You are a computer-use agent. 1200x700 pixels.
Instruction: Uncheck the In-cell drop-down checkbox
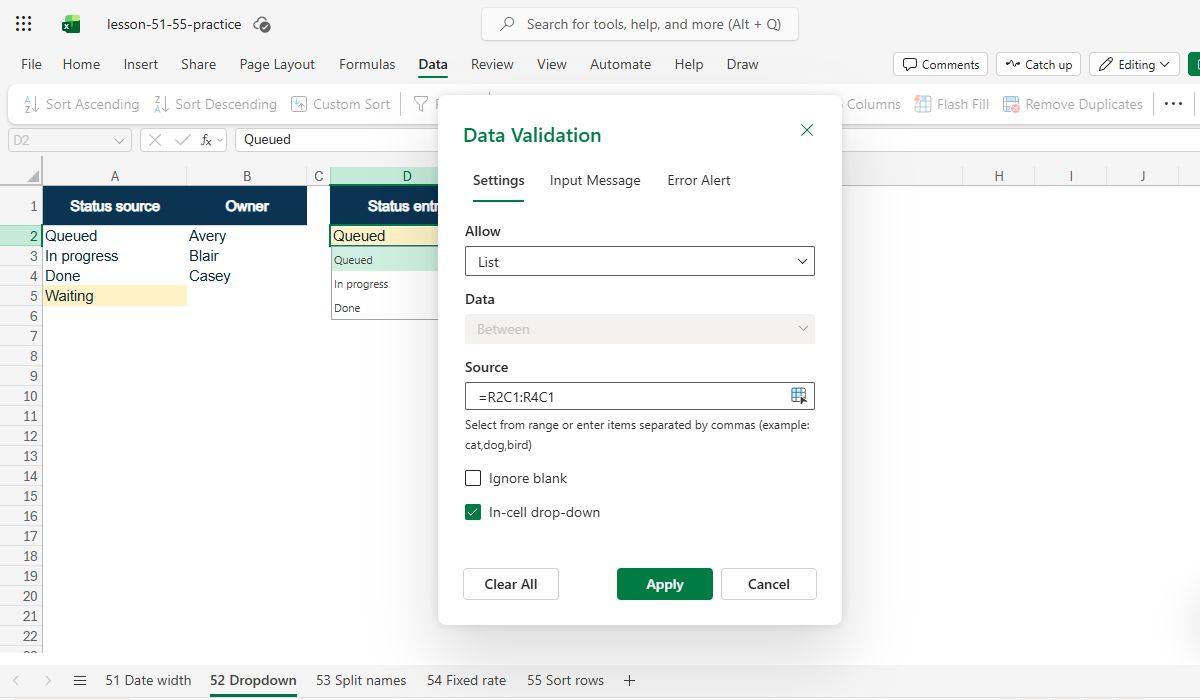tap(473, 512)
